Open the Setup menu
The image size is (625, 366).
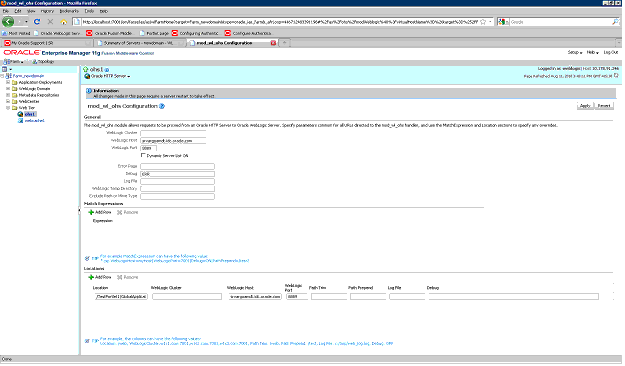(x=575, y=53)
